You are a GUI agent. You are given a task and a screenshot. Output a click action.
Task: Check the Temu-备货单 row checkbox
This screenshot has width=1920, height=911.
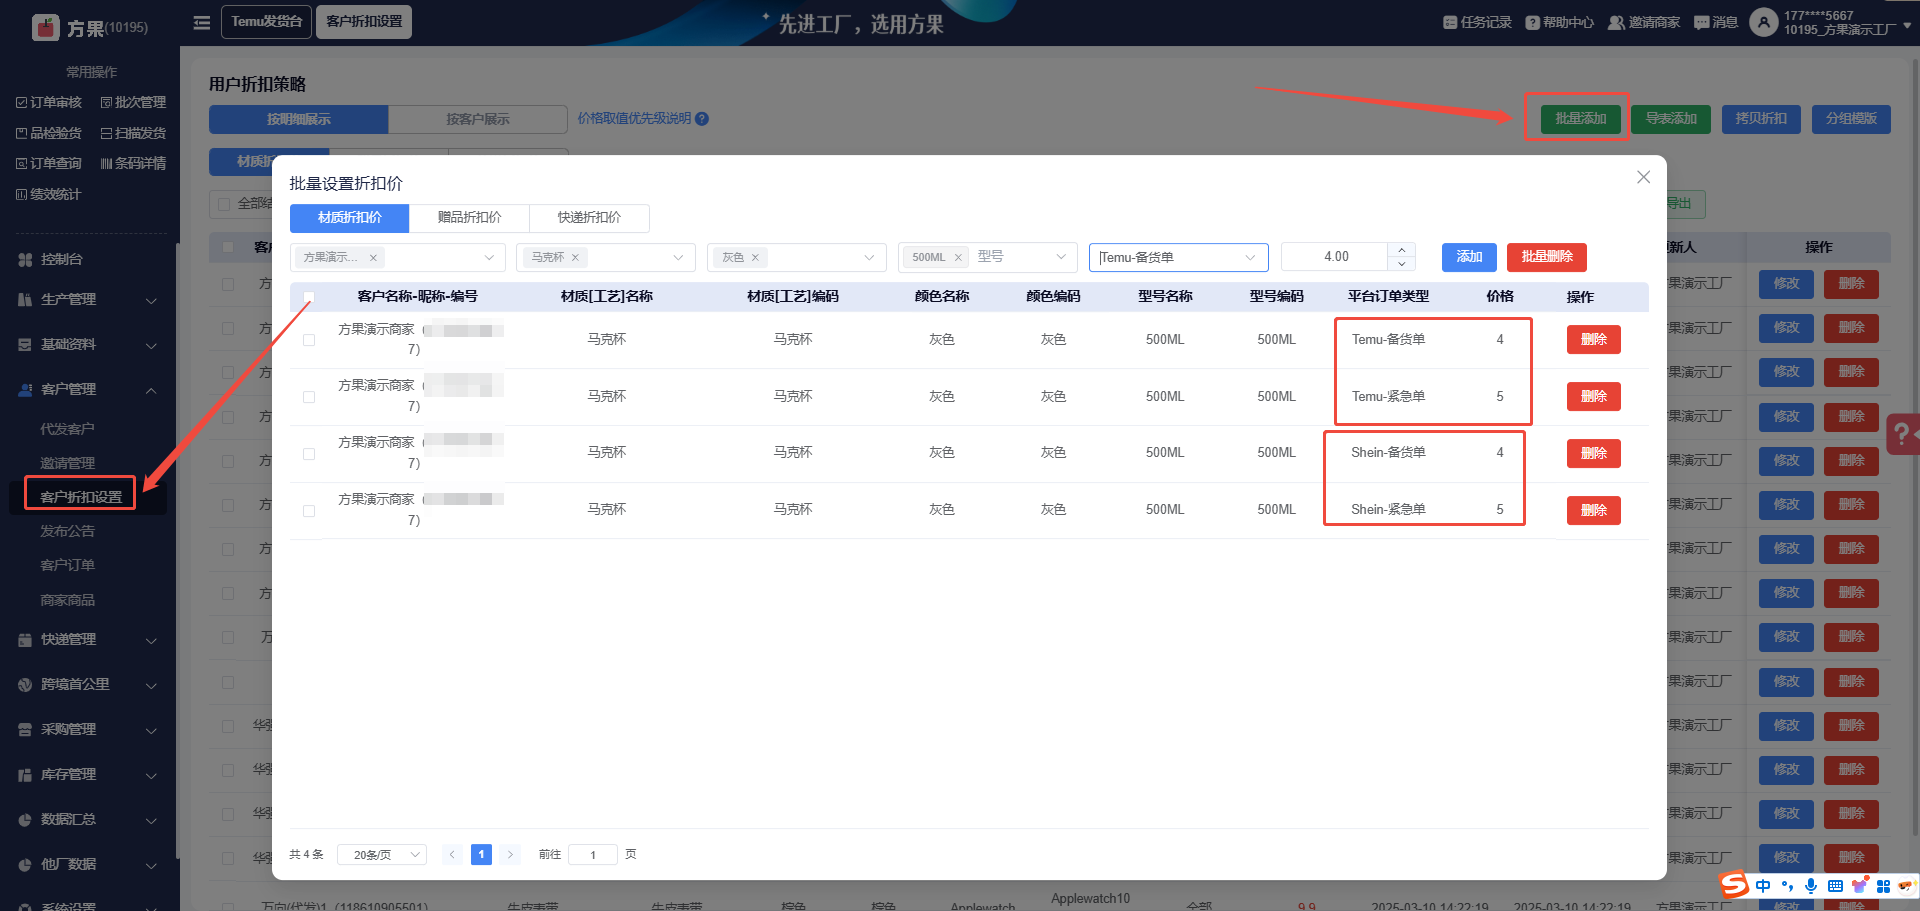(x=309, y=340)
